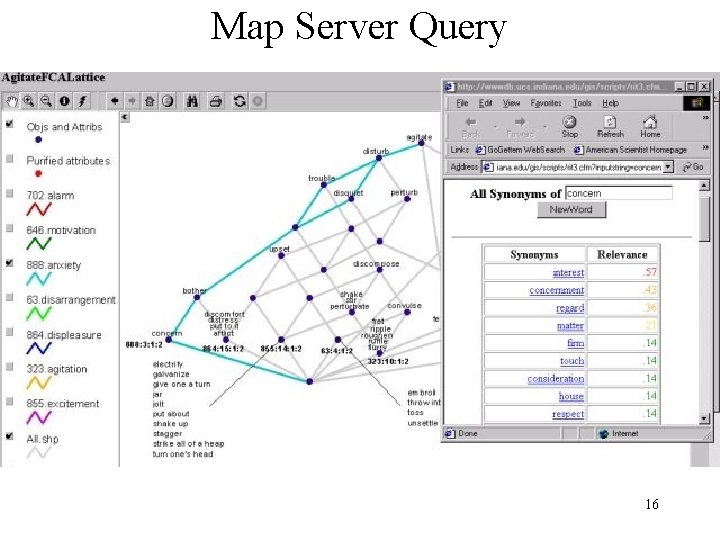Open the File menu

pos(462,103)
